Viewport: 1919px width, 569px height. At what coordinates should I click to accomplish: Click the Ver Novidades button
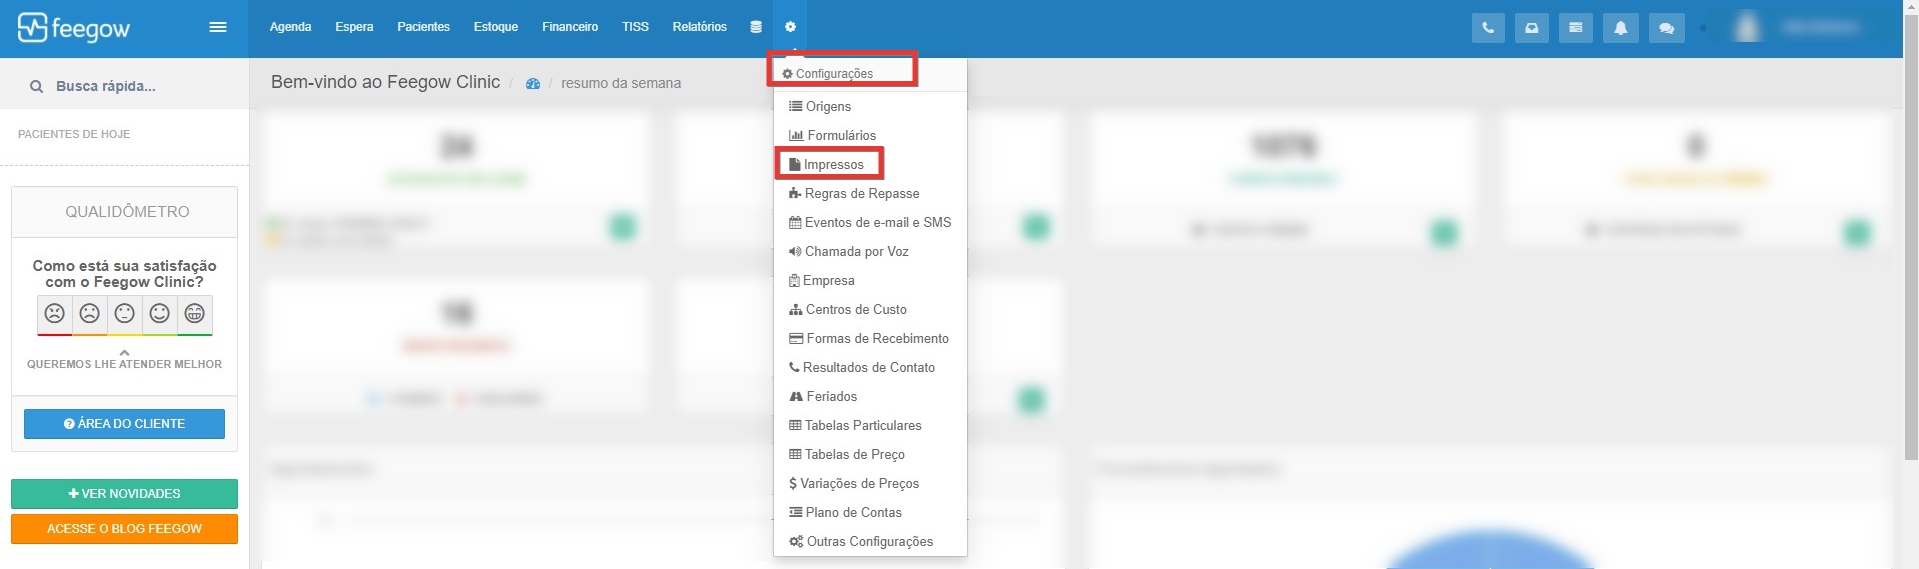point(124,494)
